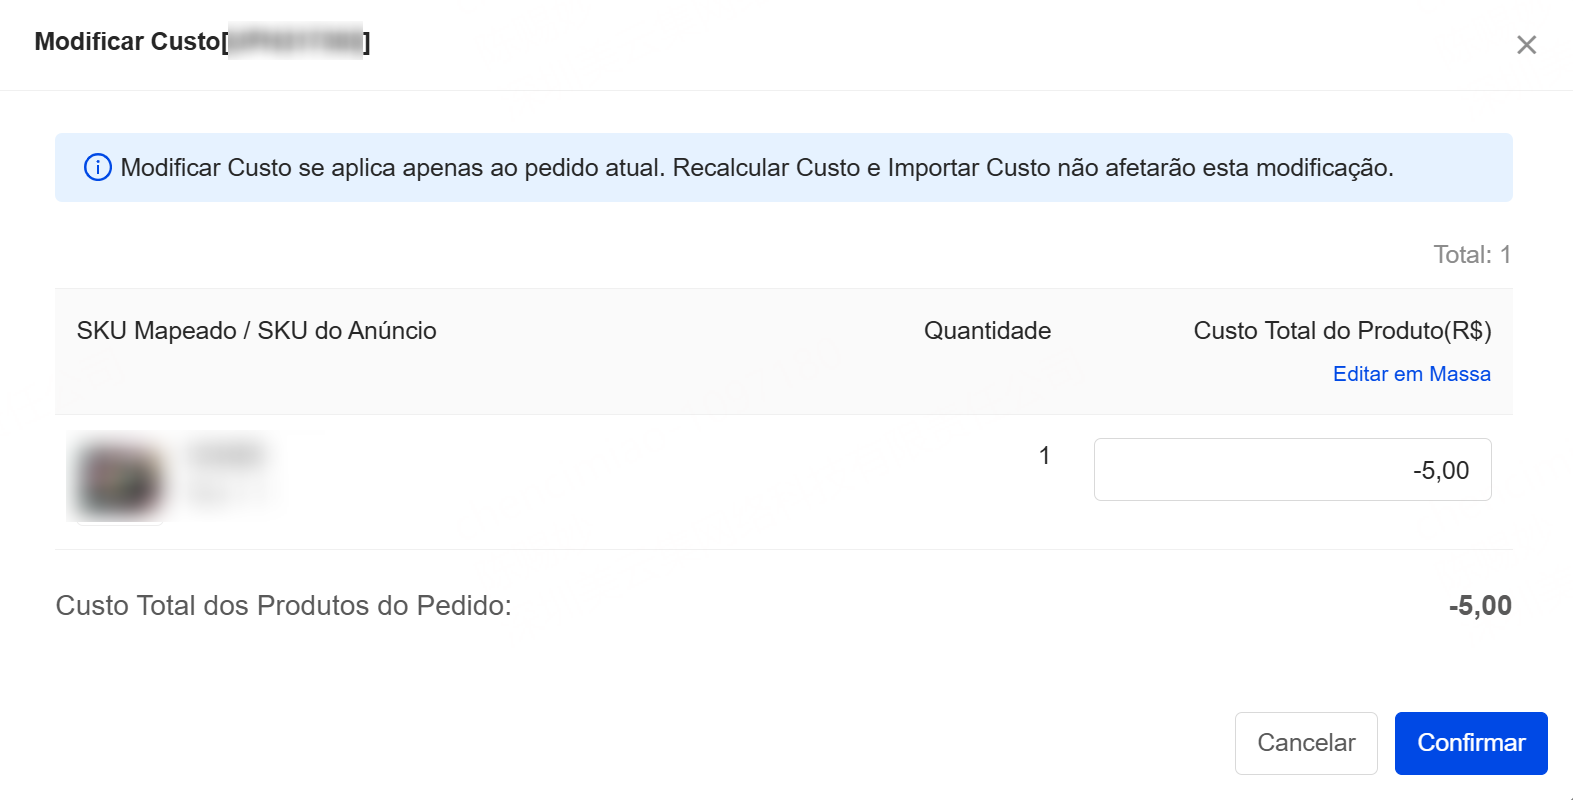Click the SKU Mapeado / SKU do Anúncio header
Screen dimensions: 1573x800
(256, 331)
